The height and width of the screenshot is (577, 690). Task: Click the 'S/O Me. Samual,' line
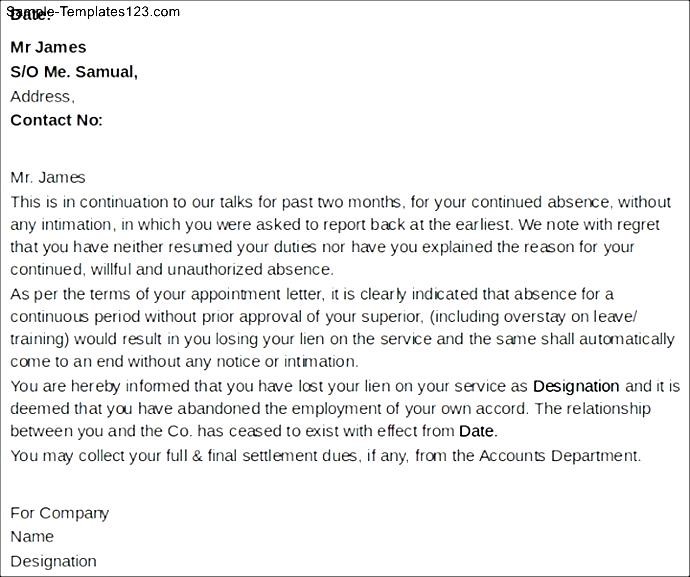(74, 71)
